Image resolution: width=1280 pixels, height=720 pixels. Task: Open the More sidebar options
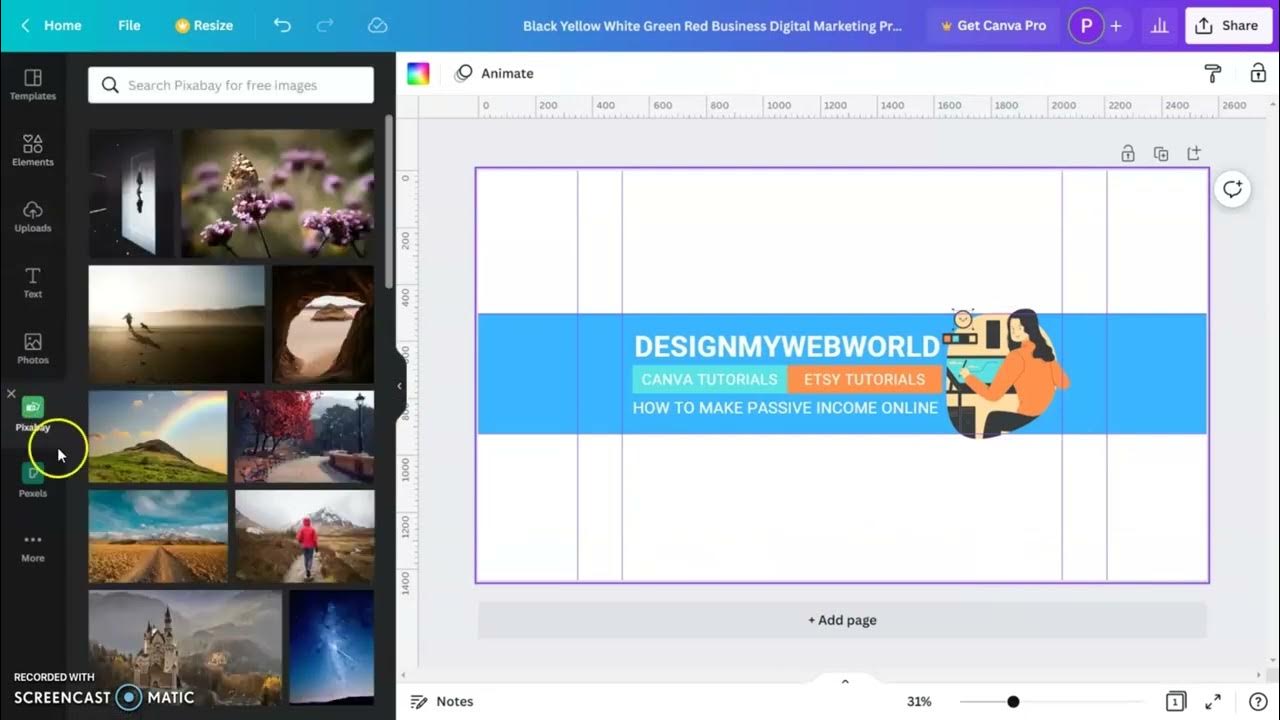[x=33, y=546]
